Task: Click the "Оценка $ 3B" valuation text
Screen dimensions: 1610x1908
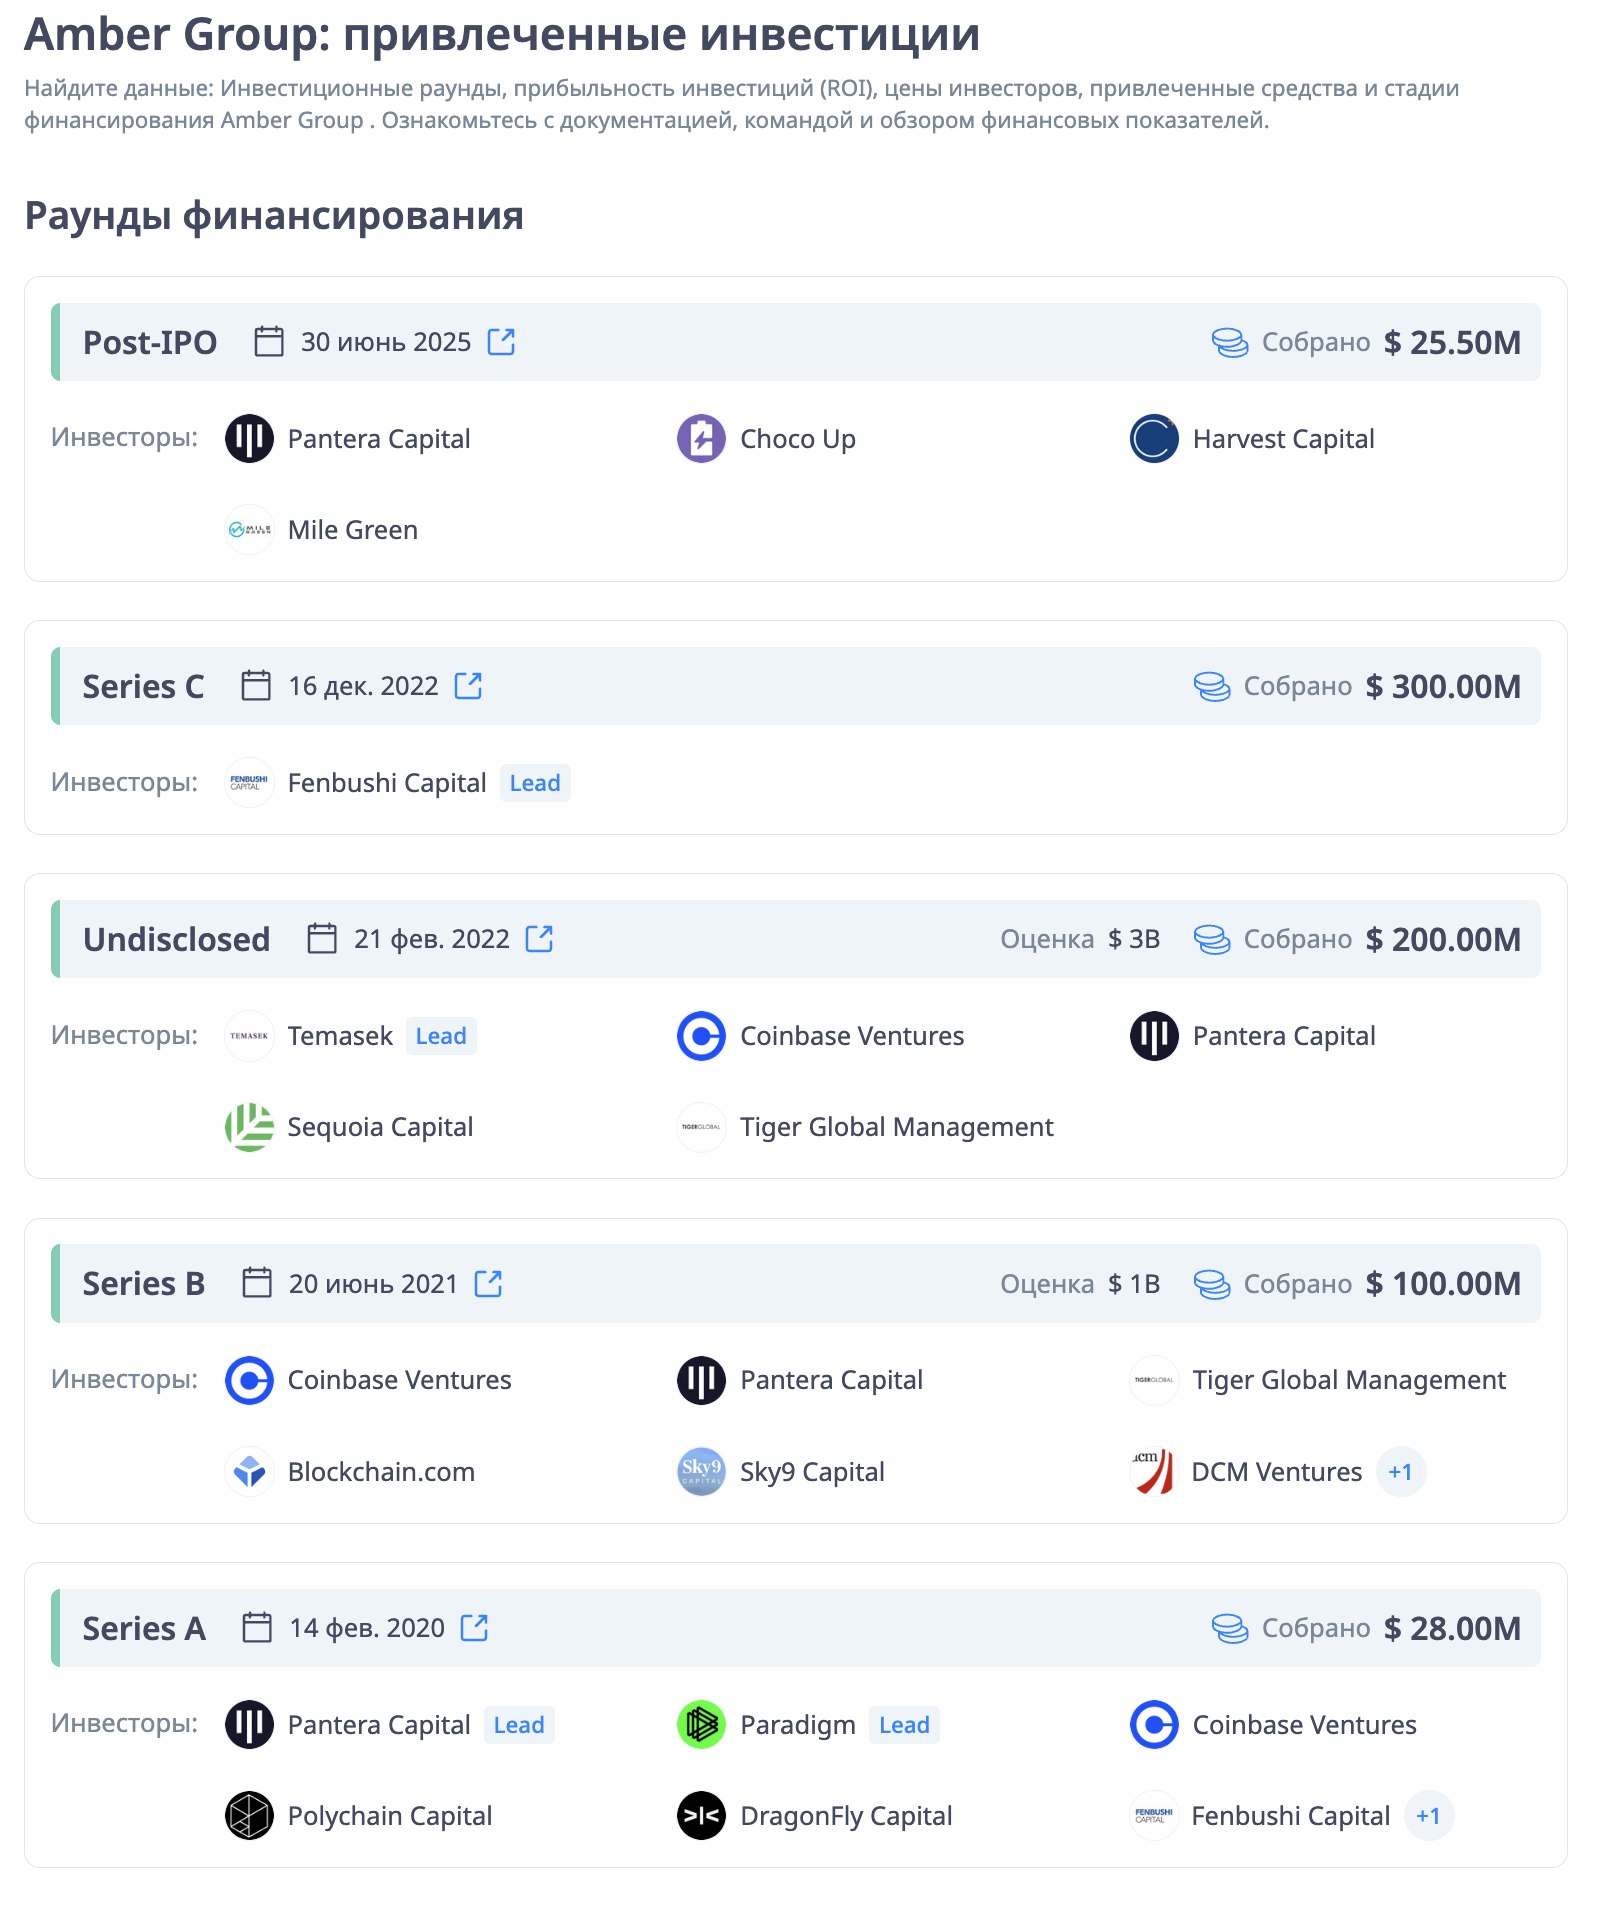Action: [x=1080, y=939]
